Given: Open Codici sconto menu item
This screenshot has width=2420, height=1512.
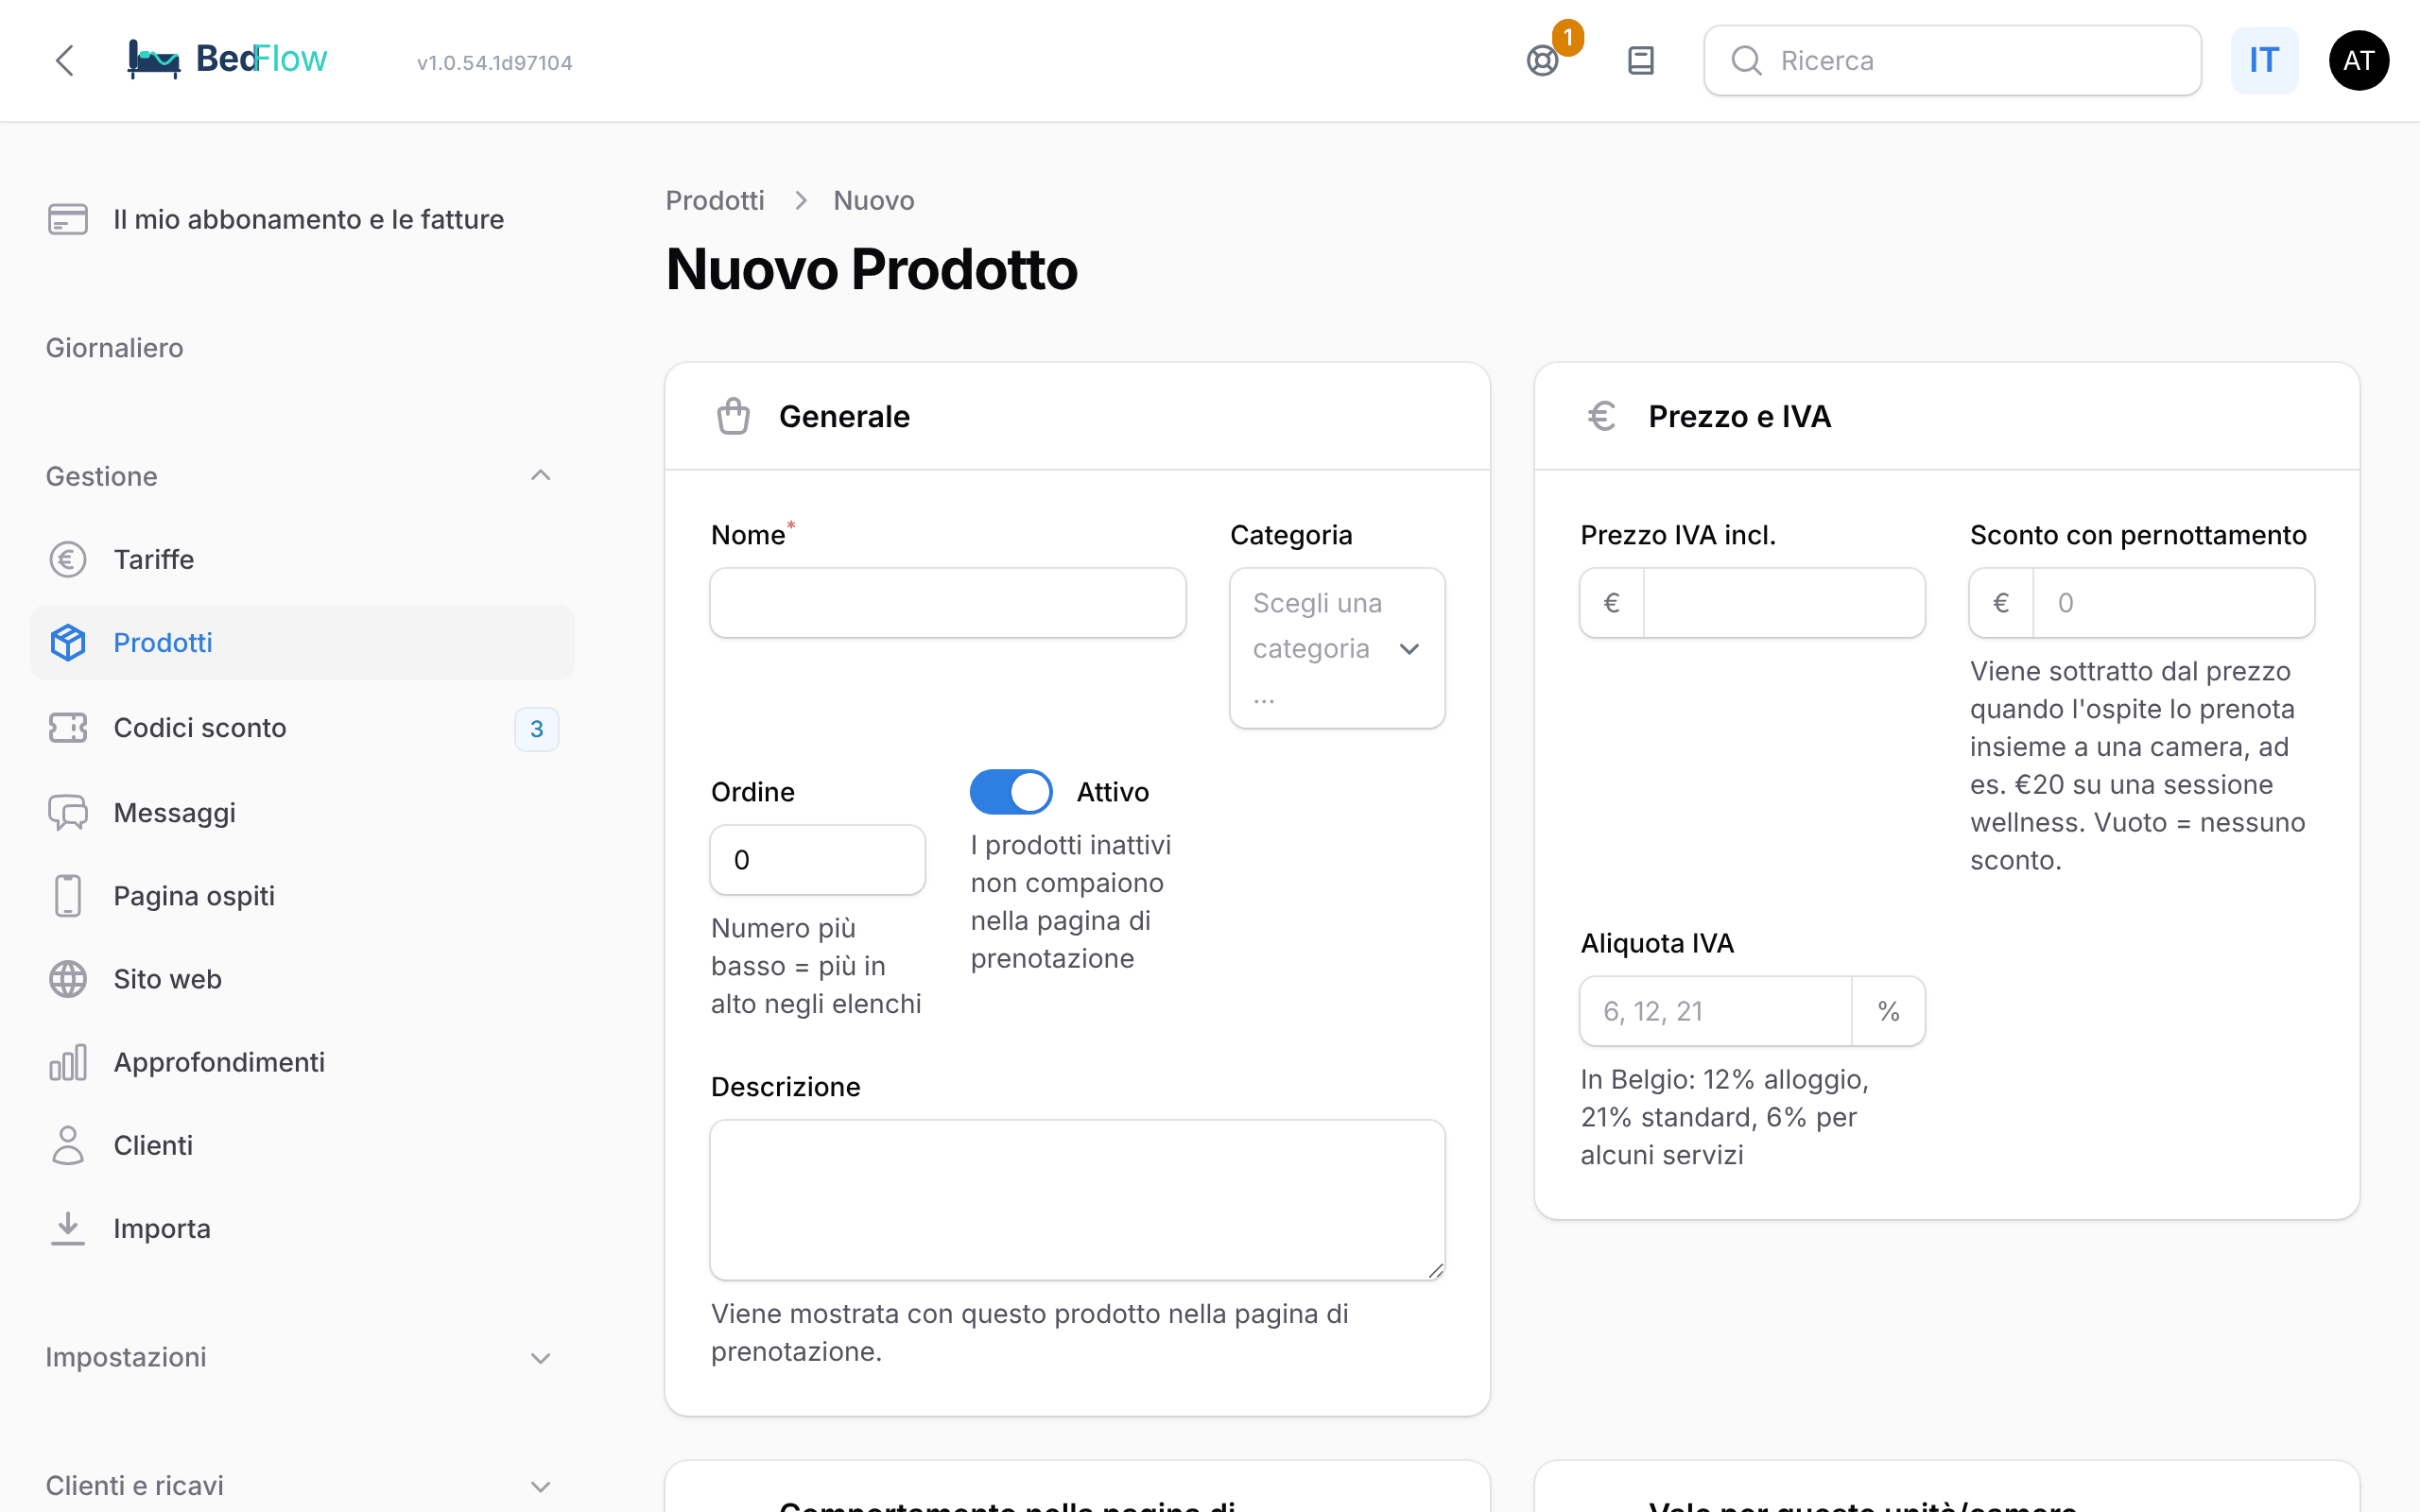Looking at the screenshot, I should point(302,727).
